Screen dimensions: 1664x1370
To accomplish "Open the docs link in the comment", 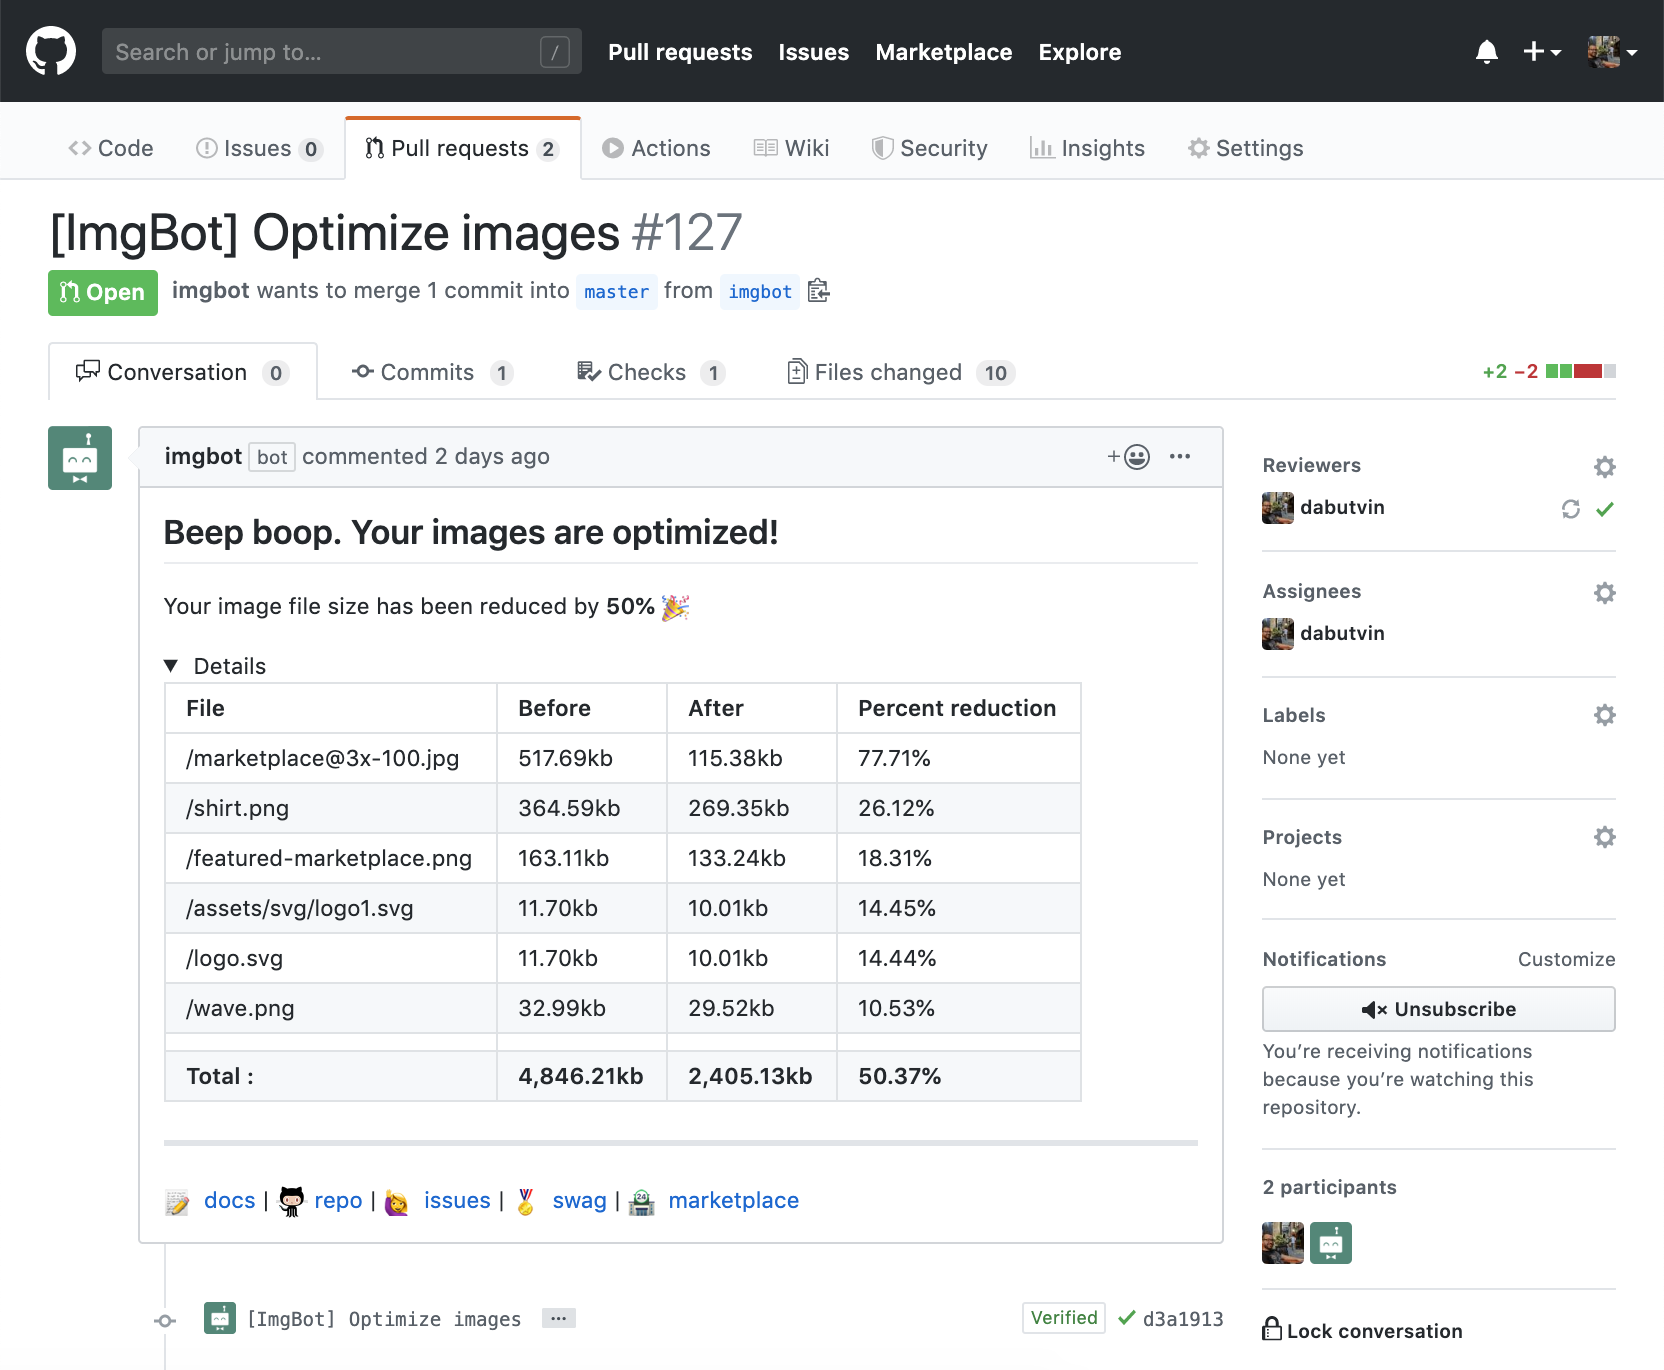I will (x=229, y=1200).
